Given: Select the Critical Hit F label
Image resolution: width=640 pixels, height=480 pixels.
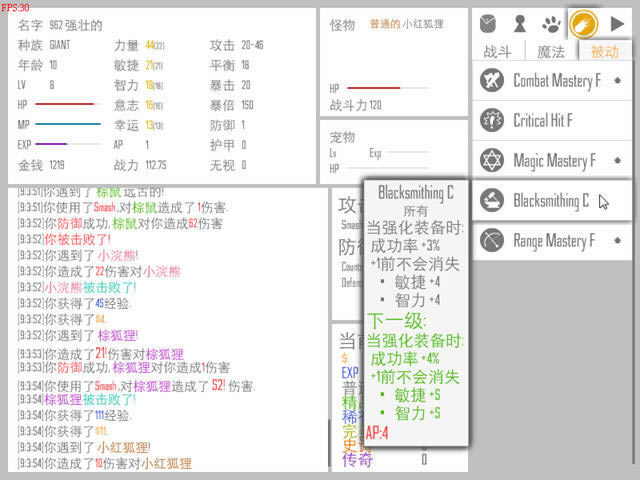Looking at the screenshot, I should 543,121.
